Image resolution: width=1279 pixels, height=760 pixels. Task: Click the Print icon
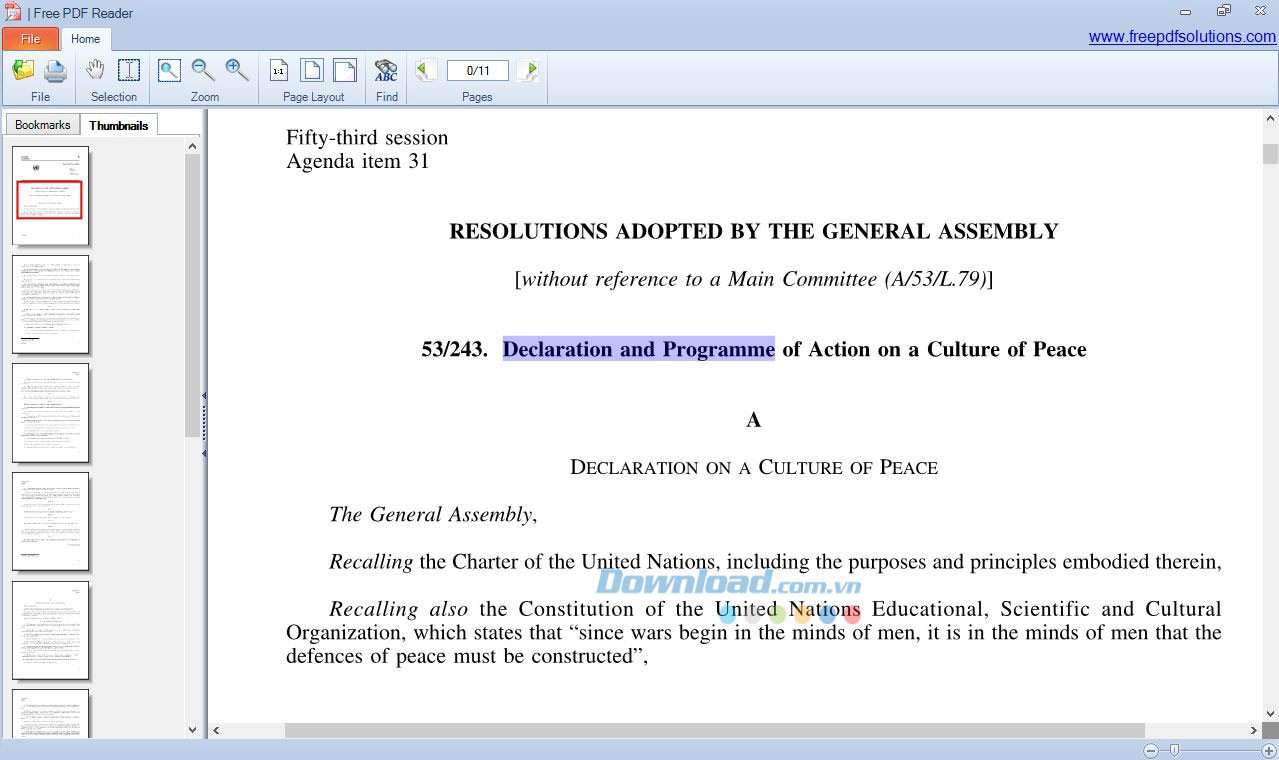tap(55, 70)
